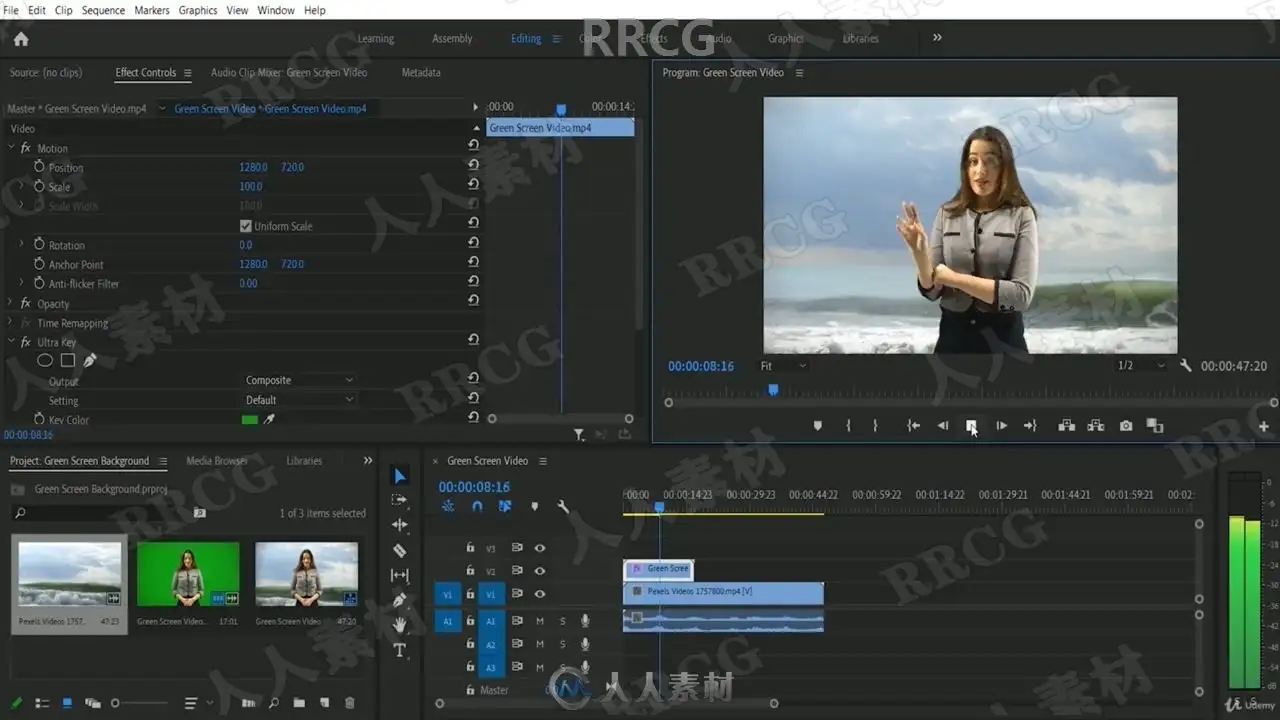Switch to the Metadata tab

pos(421,73)
